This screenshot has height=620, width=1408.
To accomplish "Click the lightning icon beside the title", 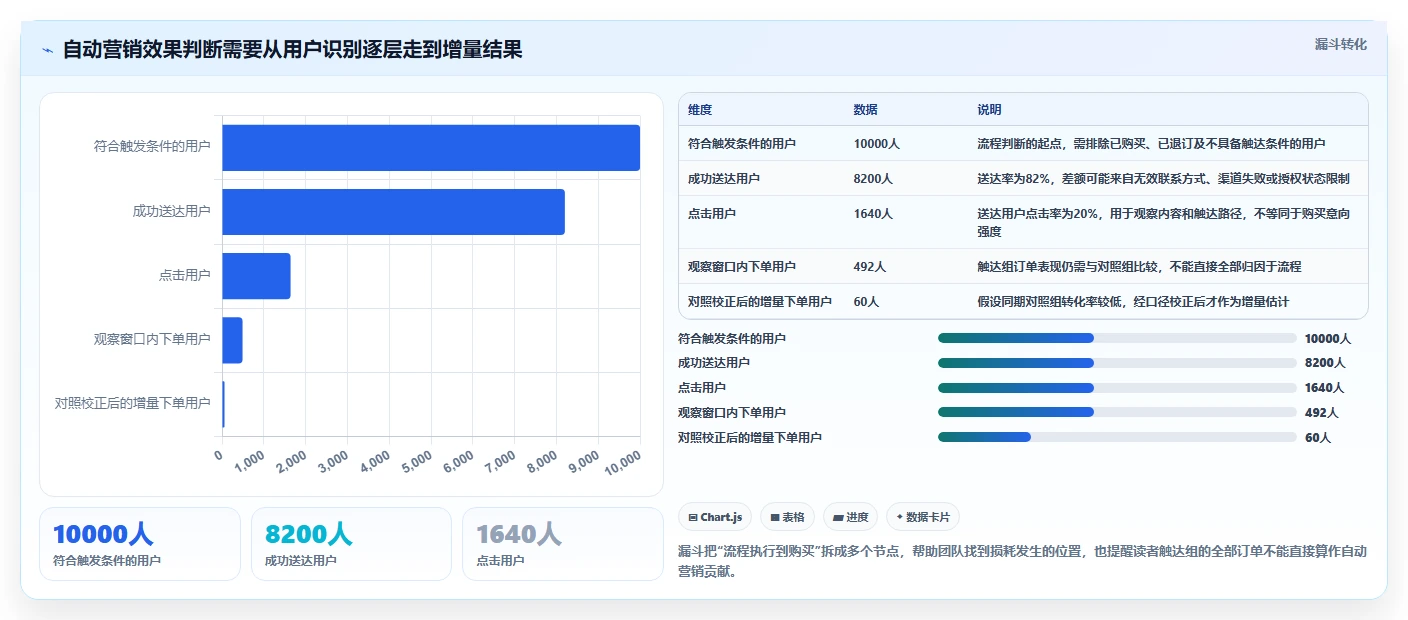I will [47, 50].
